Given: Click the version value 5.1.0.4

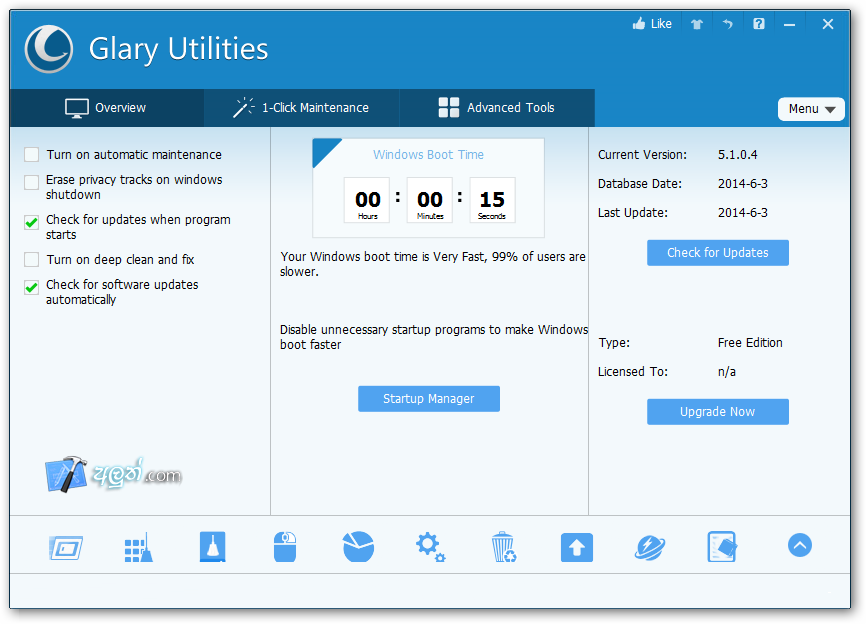Looking at the screenshot, I should click(737, 155).
